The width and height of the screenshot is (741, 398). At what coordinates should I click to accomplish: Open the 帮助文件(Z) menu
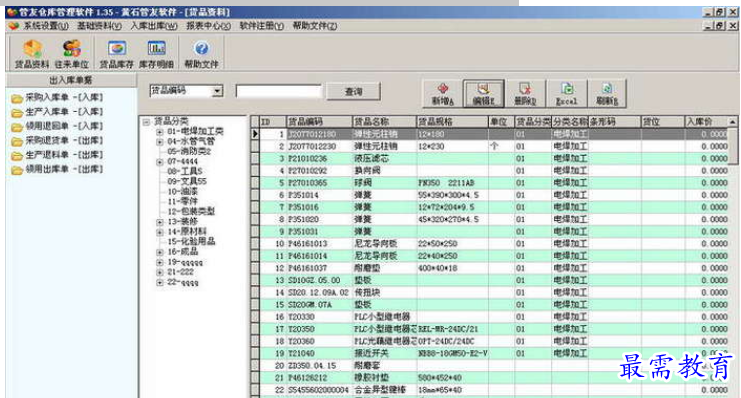pyautogui.click(x=315, y=26)
